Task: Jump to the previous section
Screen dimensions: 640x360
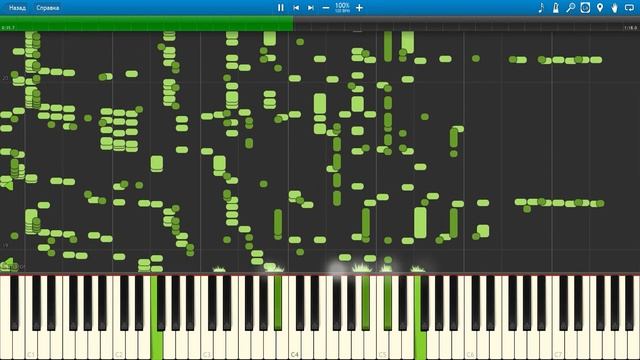Action: 296,8
